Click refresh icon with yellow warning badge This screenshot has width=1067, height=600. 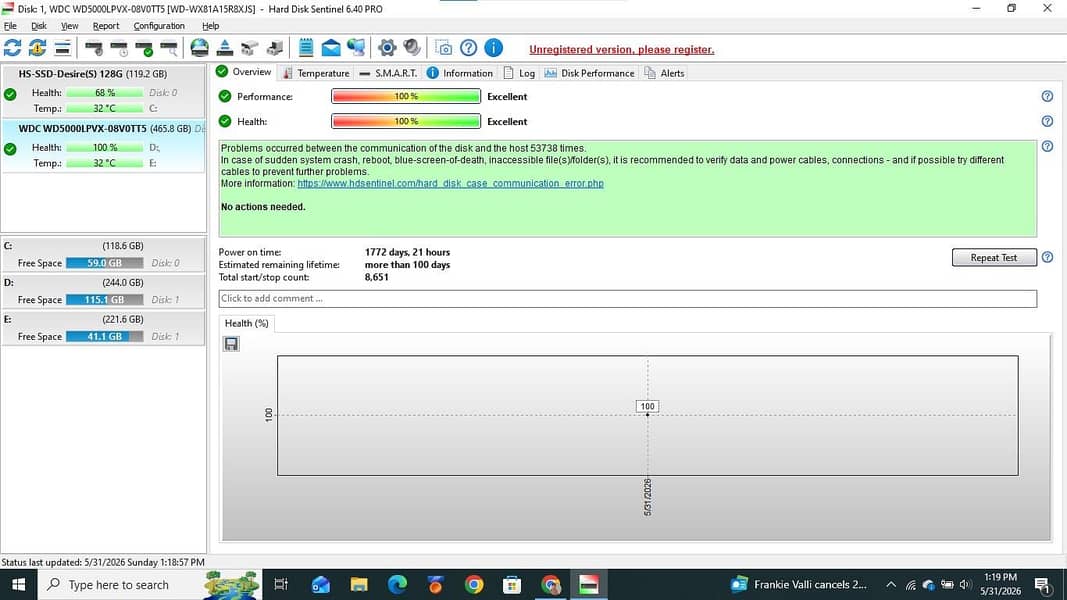37,48
